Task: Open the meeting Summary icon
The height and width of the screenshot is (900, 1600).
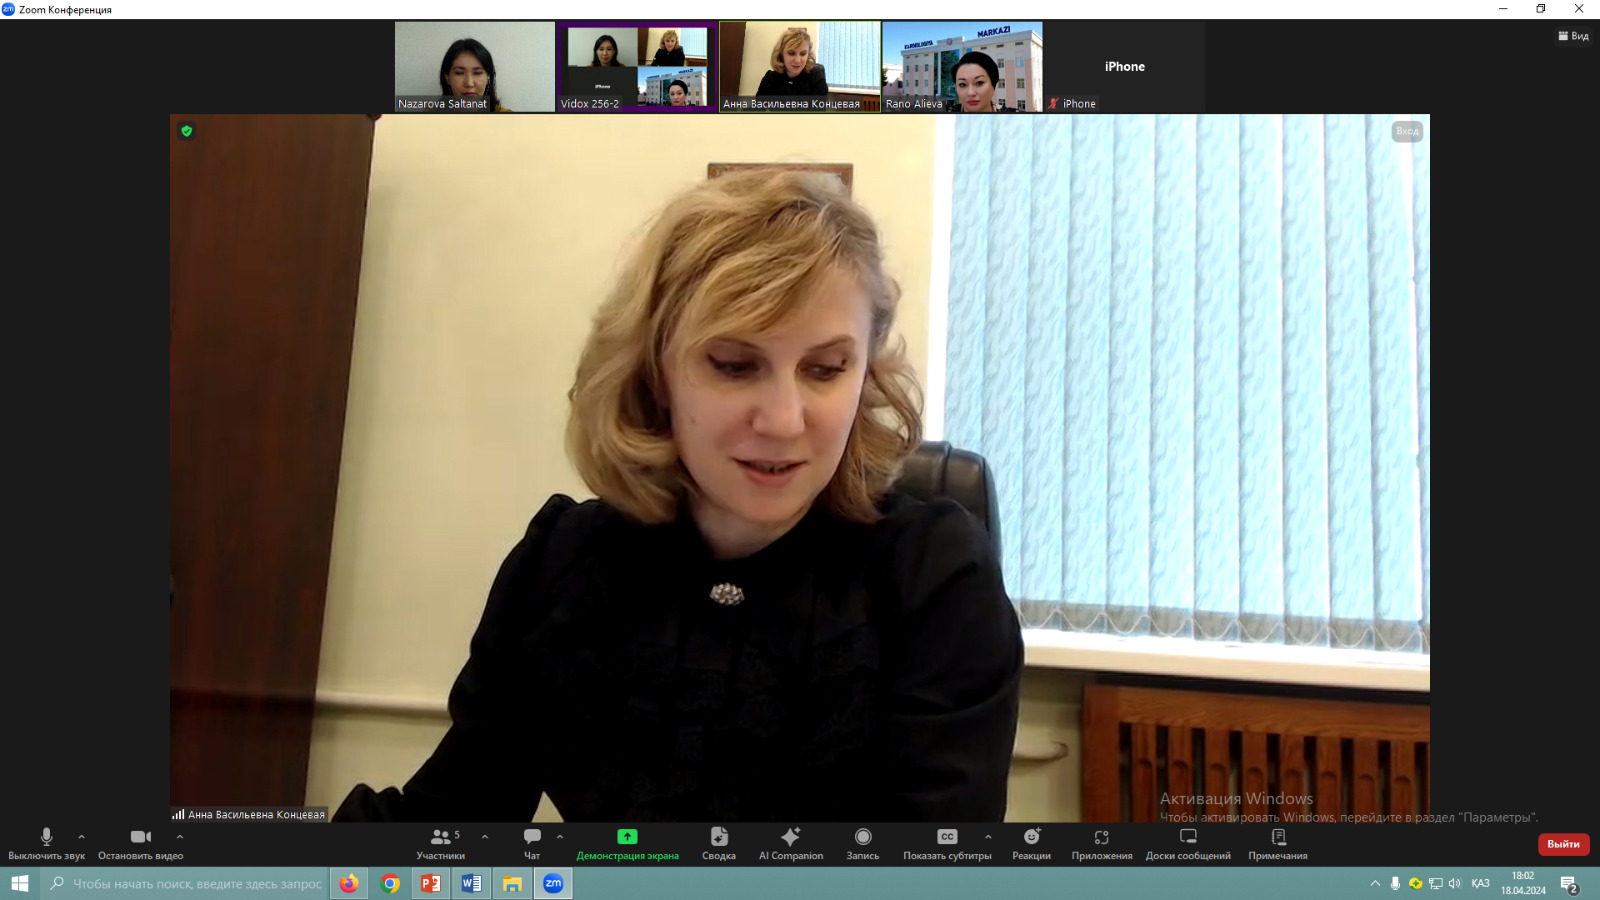Action: pos(718,838)
